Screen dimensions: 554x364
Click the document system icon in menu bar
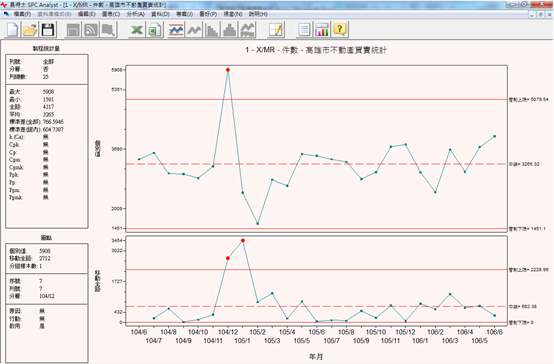click(6, 14)
